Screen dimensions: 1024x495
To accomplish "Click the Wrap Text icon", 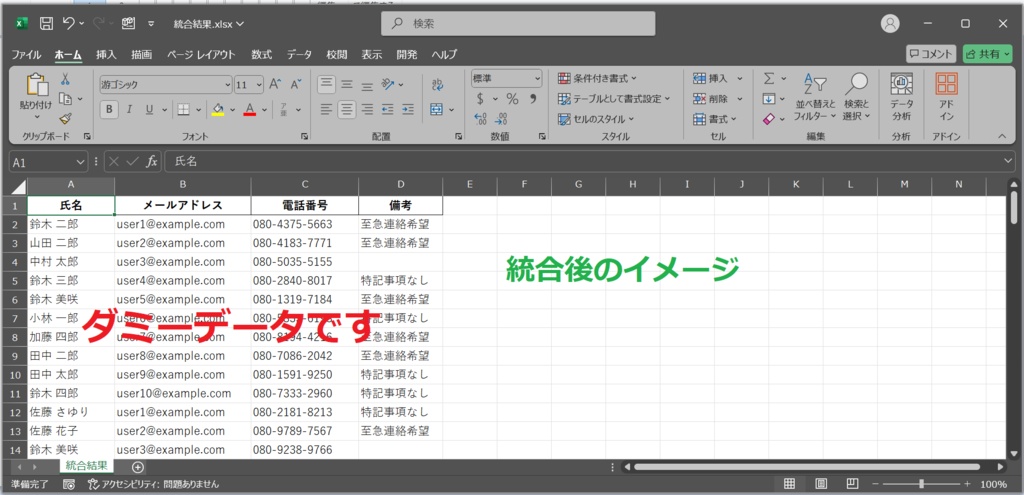I will [x=438, y=84].
